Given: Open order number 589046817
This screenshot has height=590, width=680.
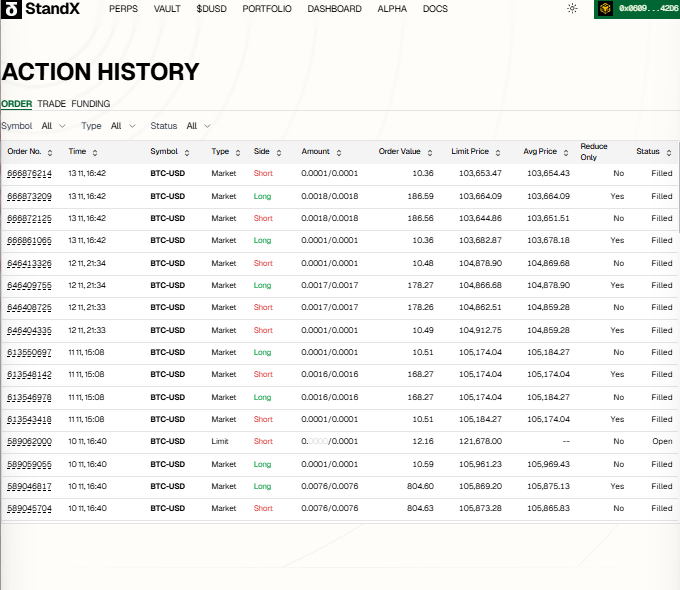Looking at the screenshot, I should [x=29, y=487].
